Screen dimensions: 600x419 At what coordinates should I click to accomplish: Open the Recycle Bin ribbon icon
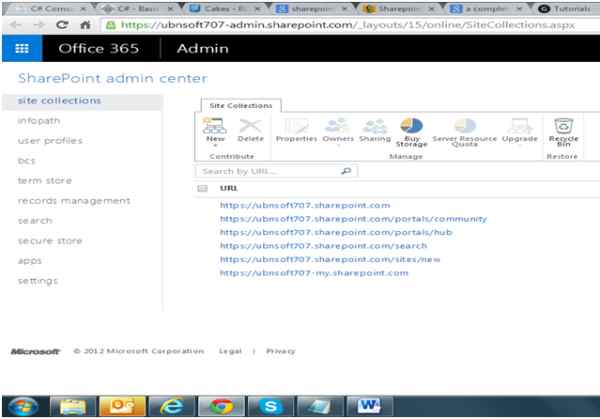pos(563,126)
